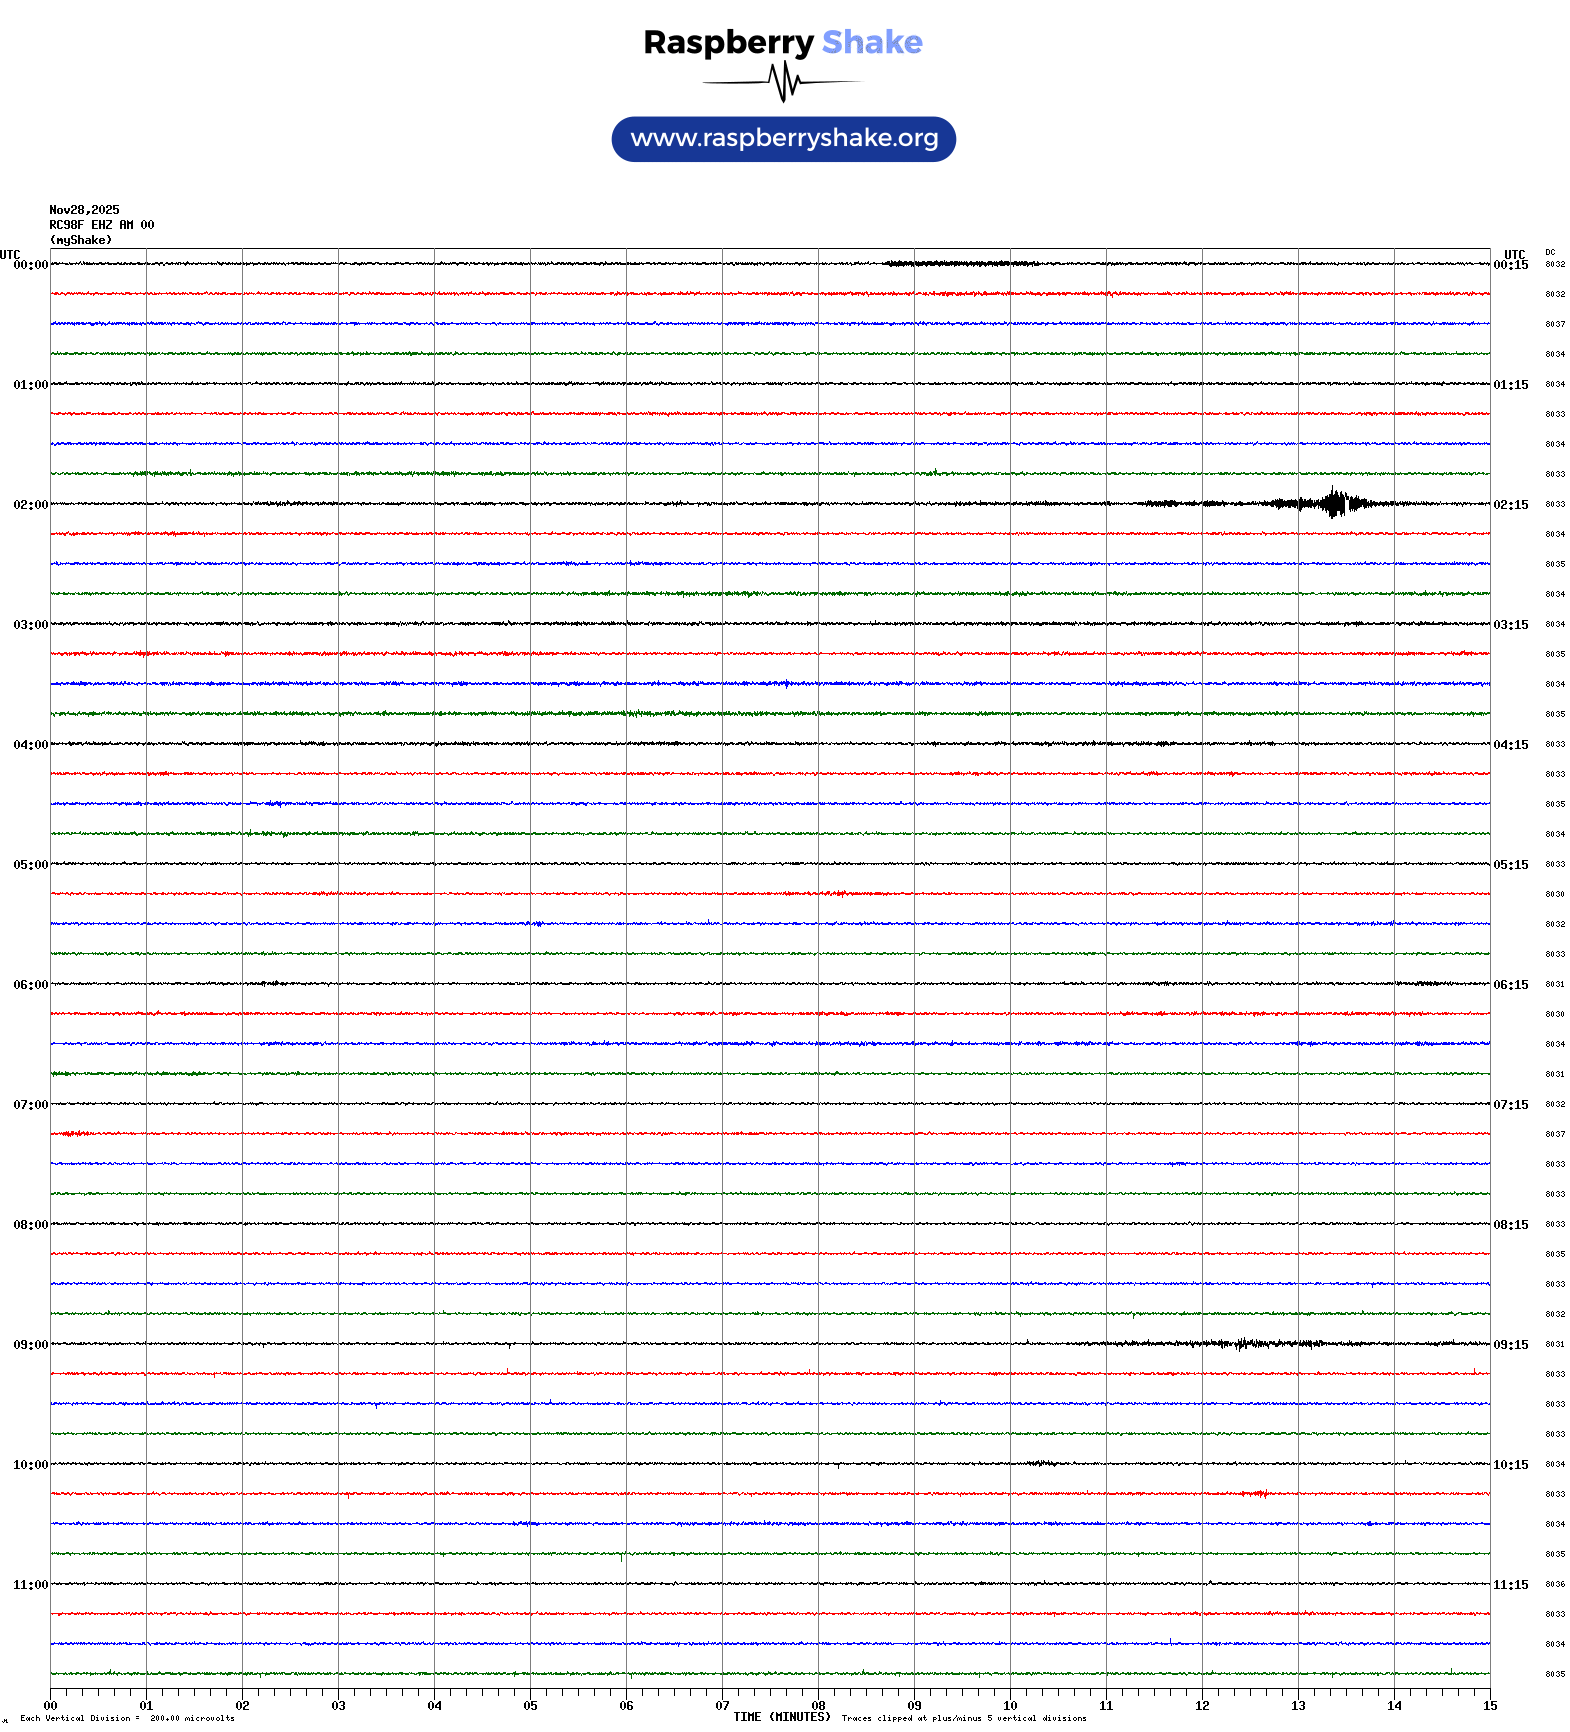Image resolution: width=1570 pixels, height=1732 pixels.
Task: Click the black signal burst on the 00:00 trace
Action: click(960, 264)
